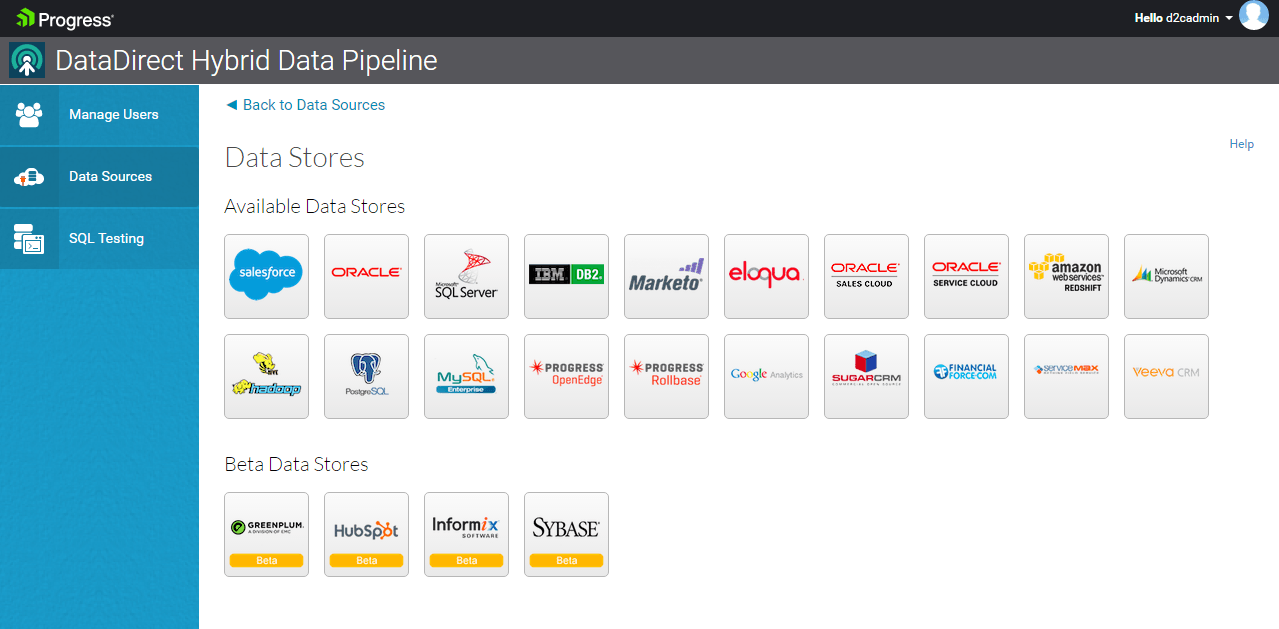1279x629 pixels.
Task: Select the Salesforce data store
Action: (x=266, y=276)
